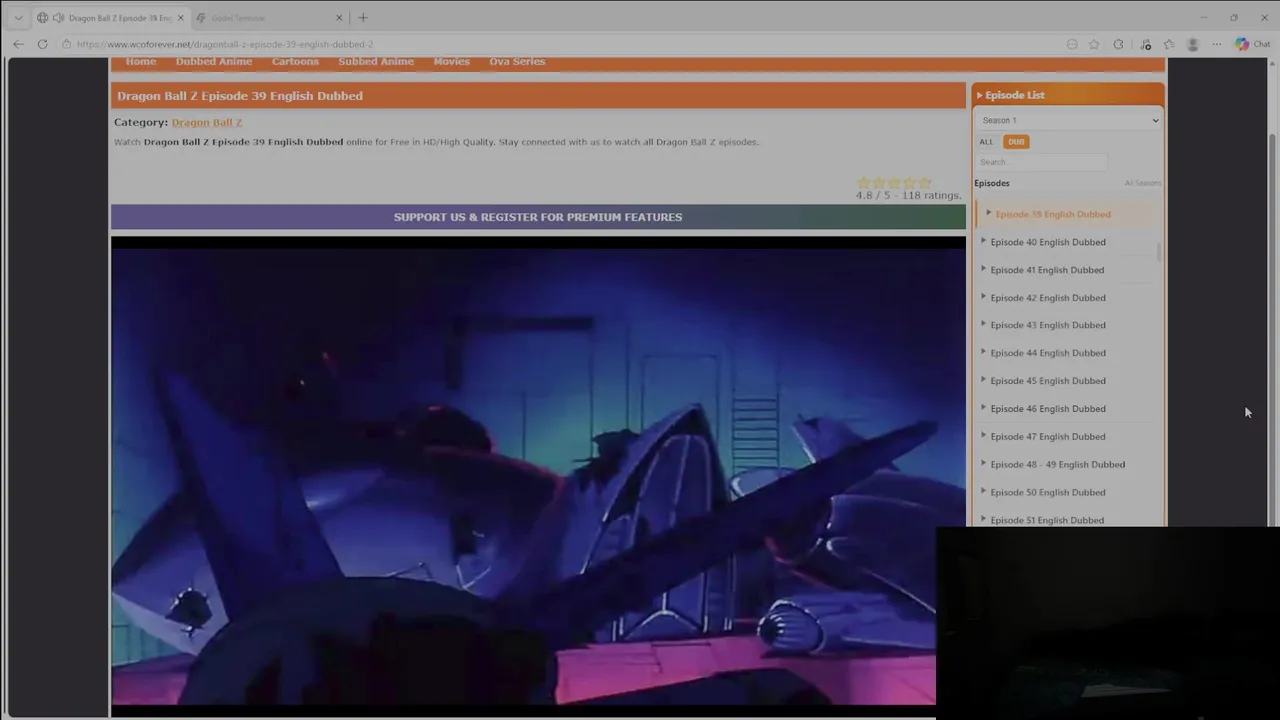The height and width of the screenshot is (720, 1280).
Task: Open Episode 48 - 49 English Dubbed
Action: click(1057, 465)
